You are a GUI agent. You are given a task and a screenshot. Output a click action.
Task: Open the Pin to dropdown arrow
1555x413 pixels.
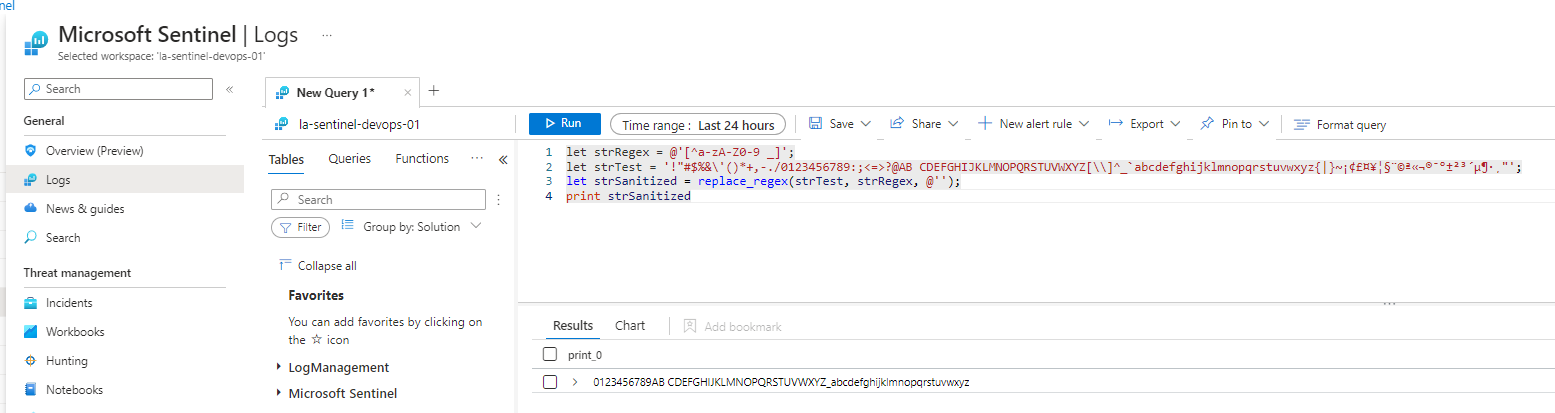tap(1264, 124)
